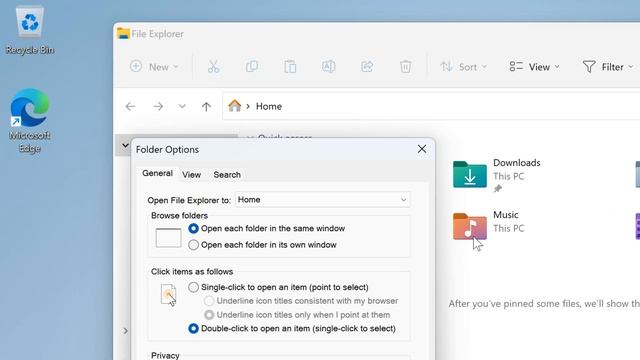Image resolution: width=640 pixels, height=360 pixels.
Task: Go forward with the right arrow
Action: point(158,107)
